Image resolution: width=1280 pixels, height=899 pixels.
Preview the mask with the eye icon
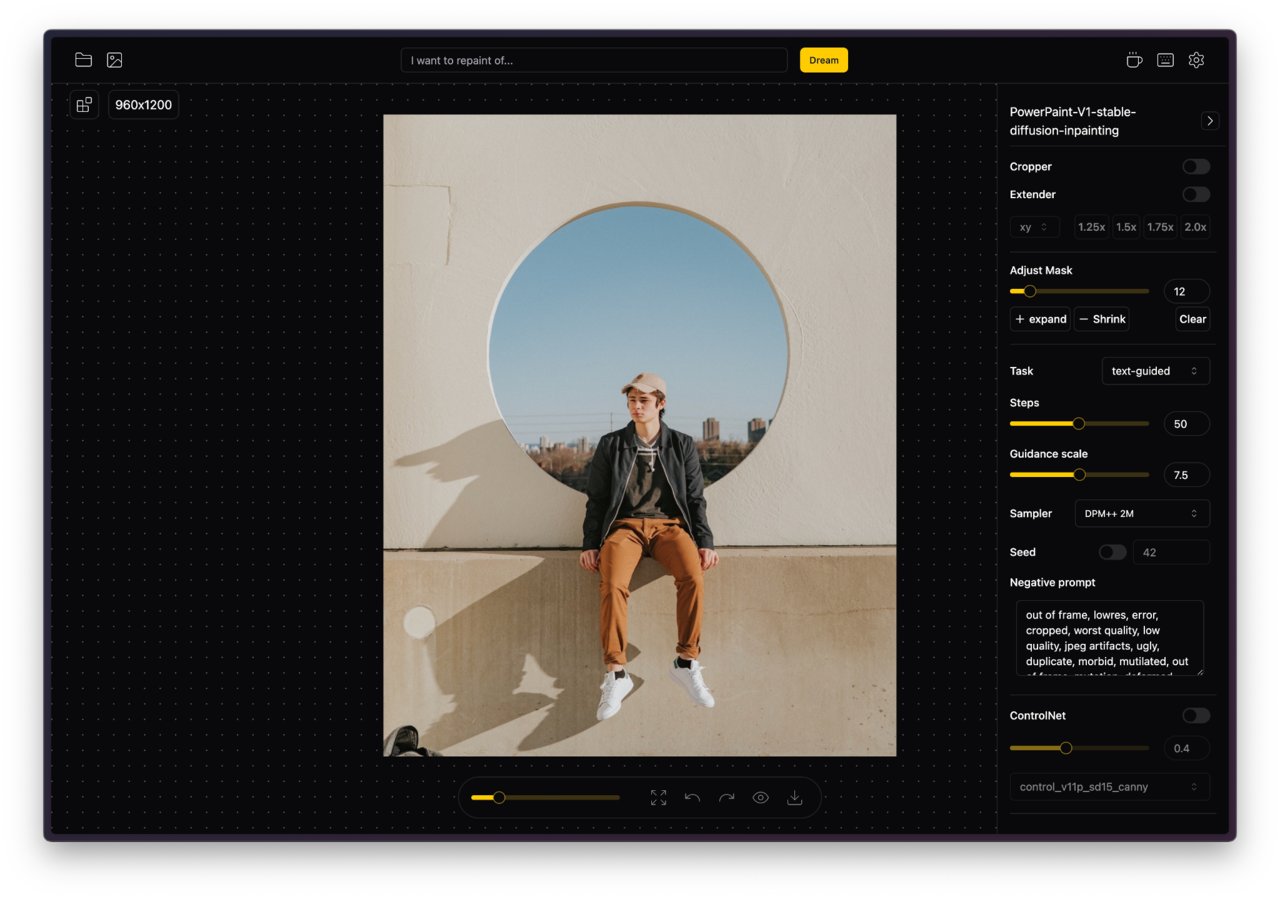pos(761,797)
